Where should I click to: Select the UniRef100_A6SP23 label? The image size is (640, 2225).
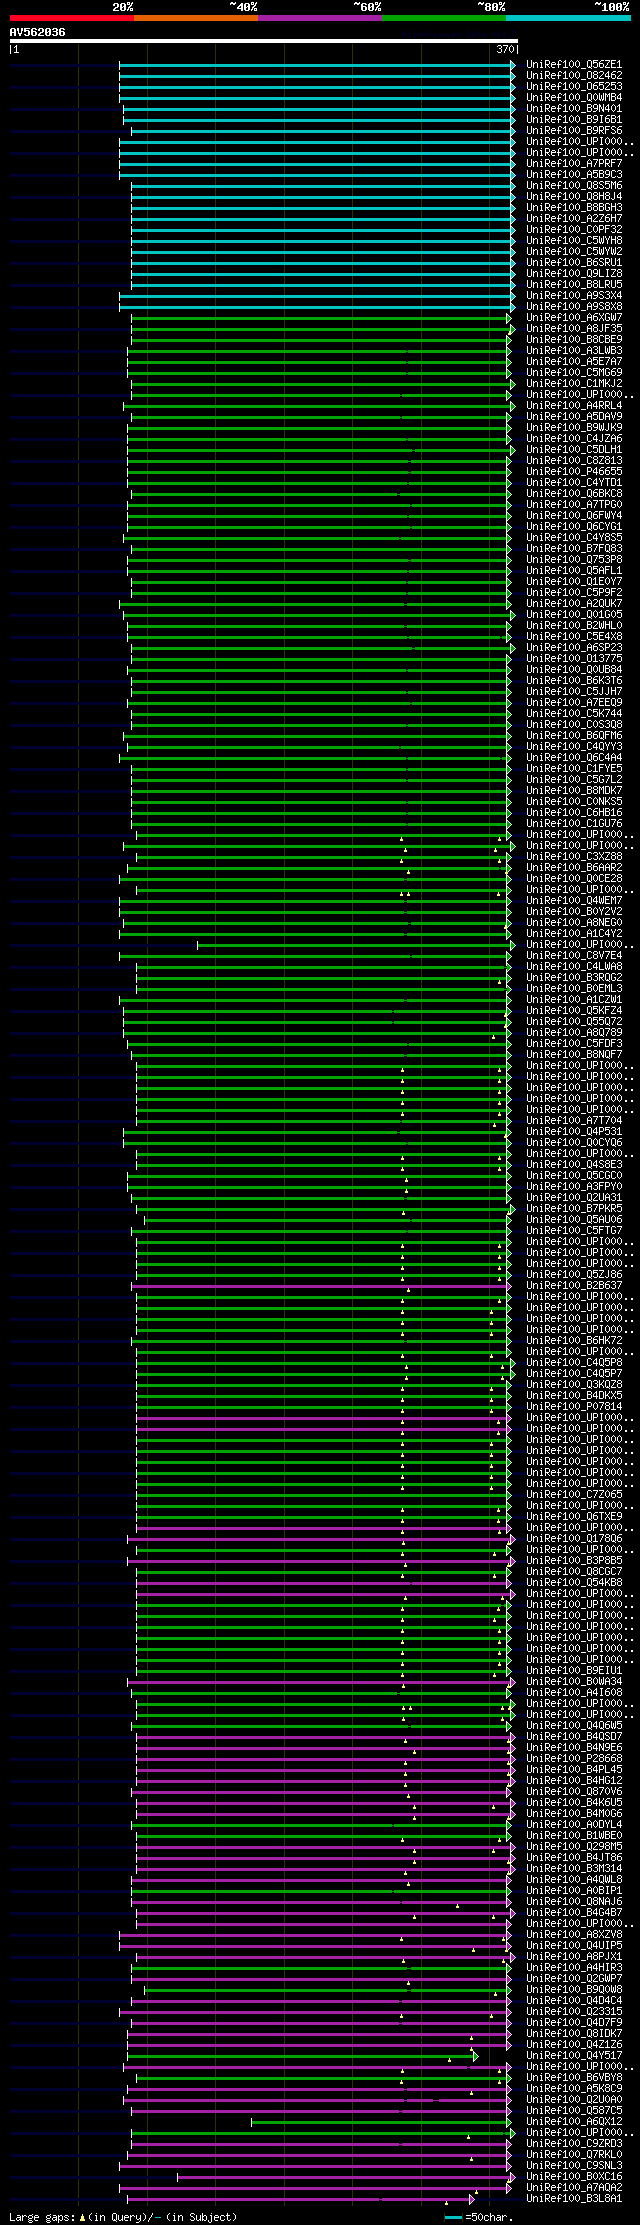point(574,648)
